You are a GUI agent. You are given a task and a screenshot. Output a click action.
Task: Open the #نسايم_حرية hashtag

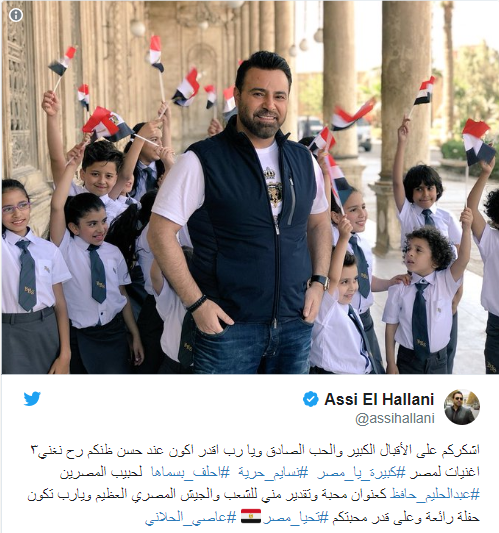(273, 472)
